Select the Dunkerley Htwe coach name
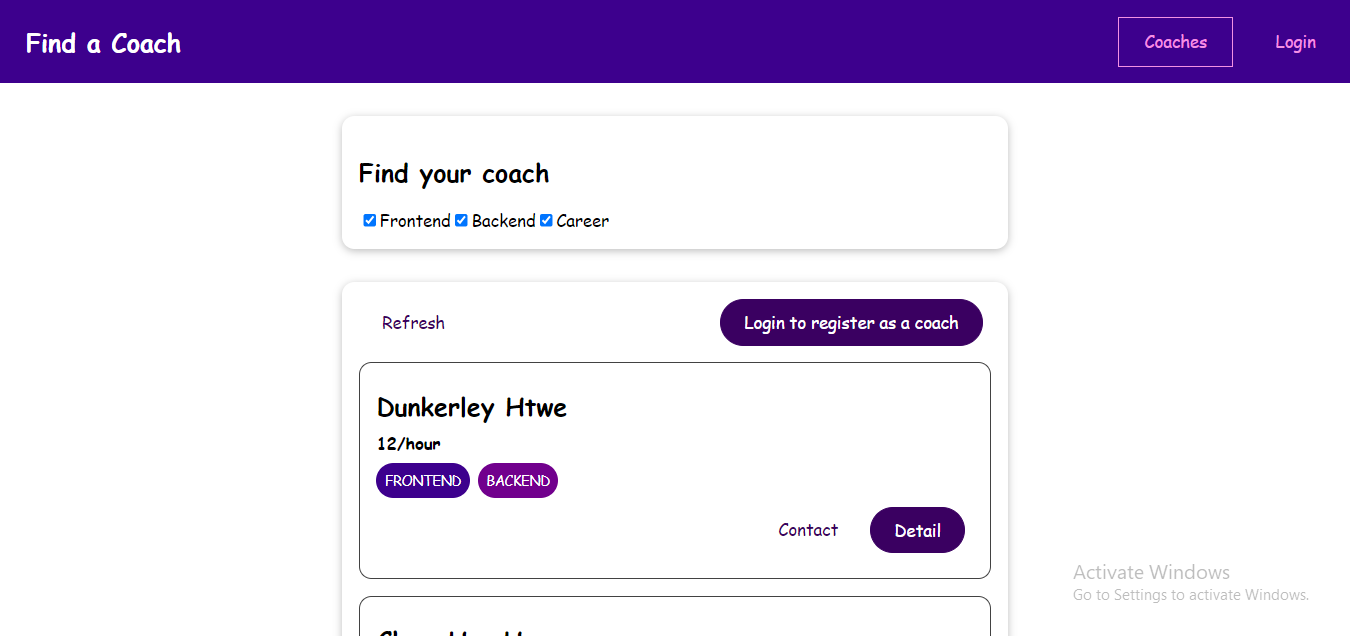The width and height of the screenshot is (1350, 636). click(472, 408)
